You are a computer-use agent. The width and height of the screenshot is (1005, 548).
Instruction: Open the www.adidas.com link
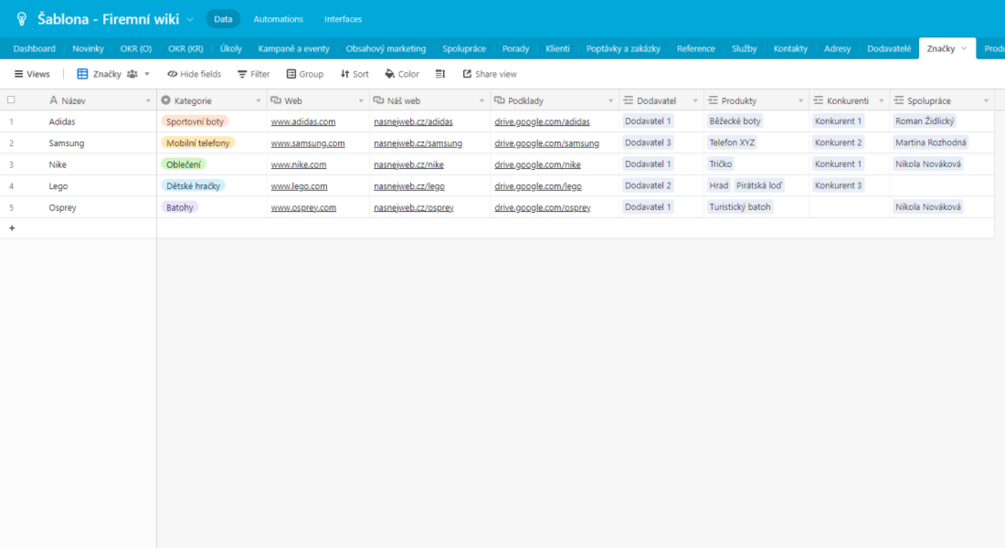click(x=303, y=122)
